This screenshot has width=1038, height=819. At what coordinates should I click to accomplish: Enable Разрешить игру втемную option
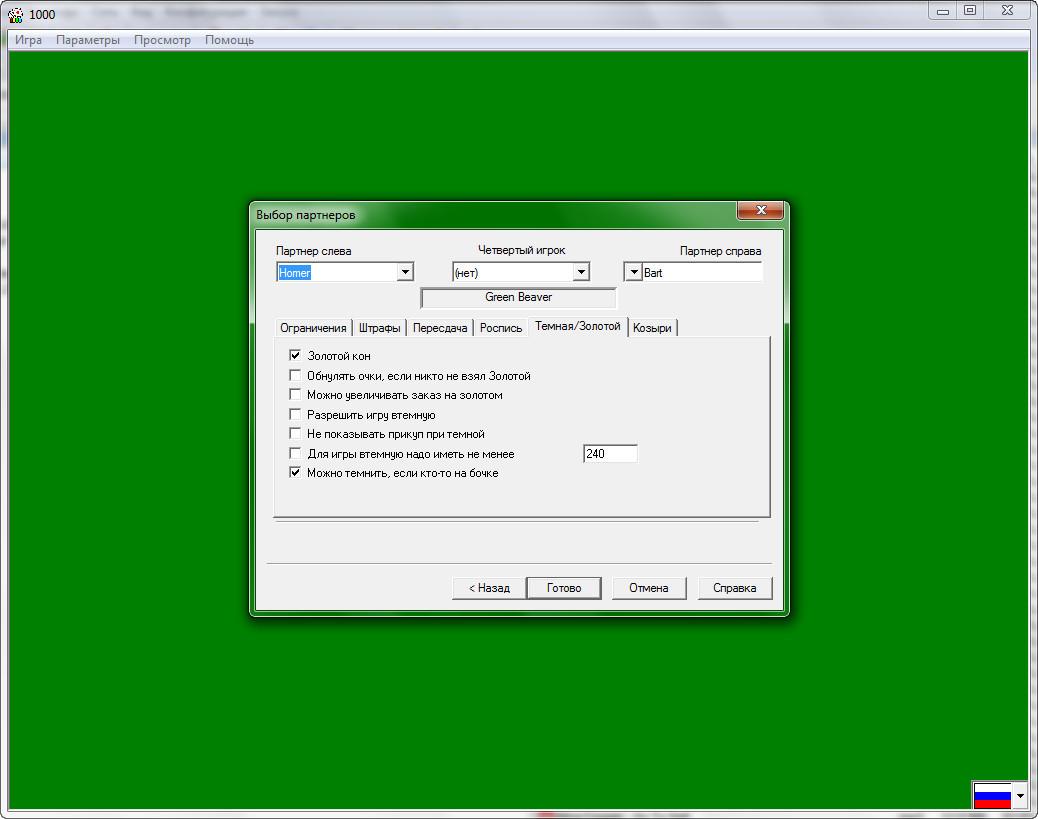click(295, 414)
